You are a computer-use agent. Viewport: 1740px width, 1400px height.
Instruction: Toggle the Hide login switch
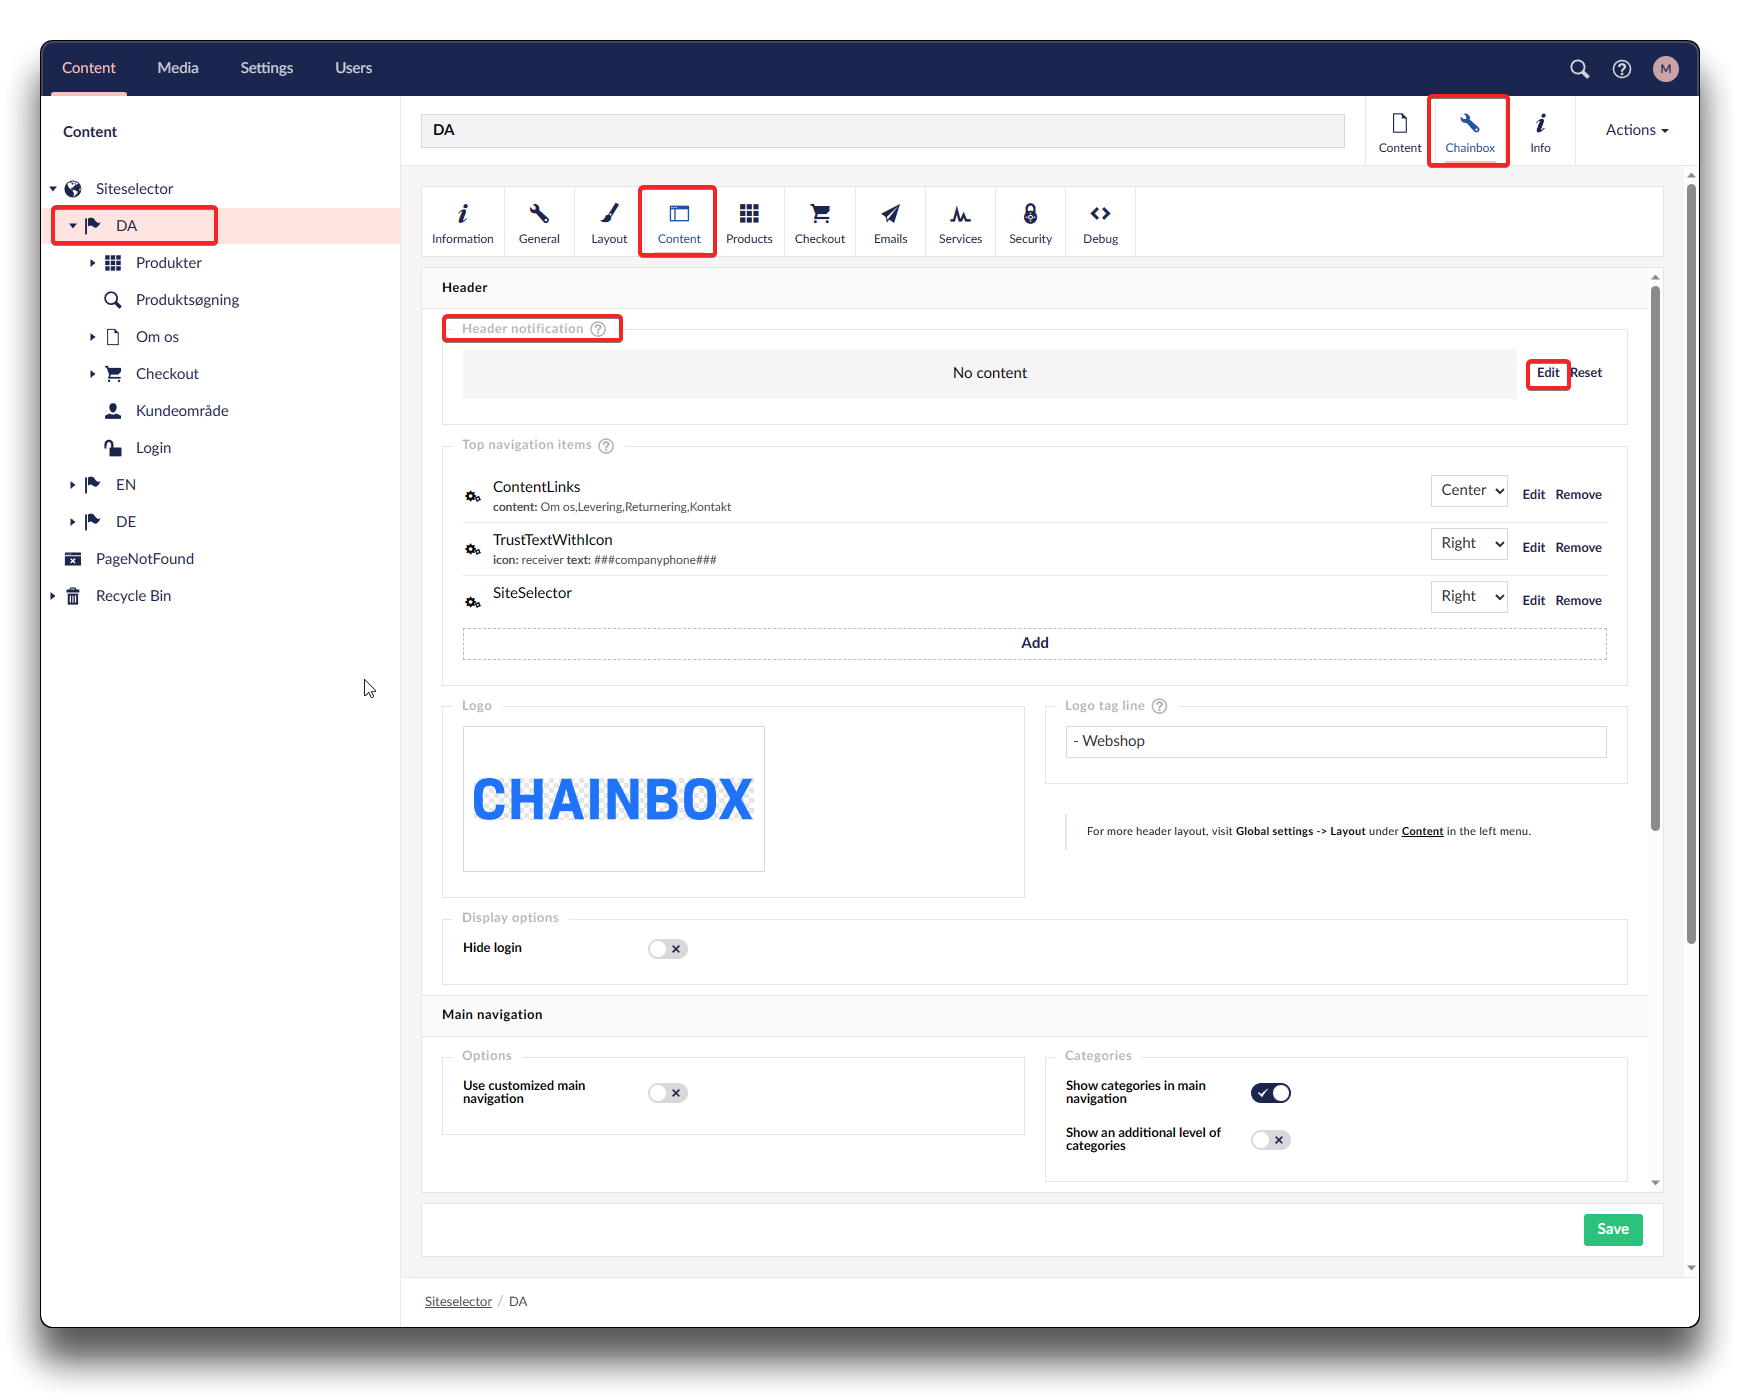tap(667, 949)
